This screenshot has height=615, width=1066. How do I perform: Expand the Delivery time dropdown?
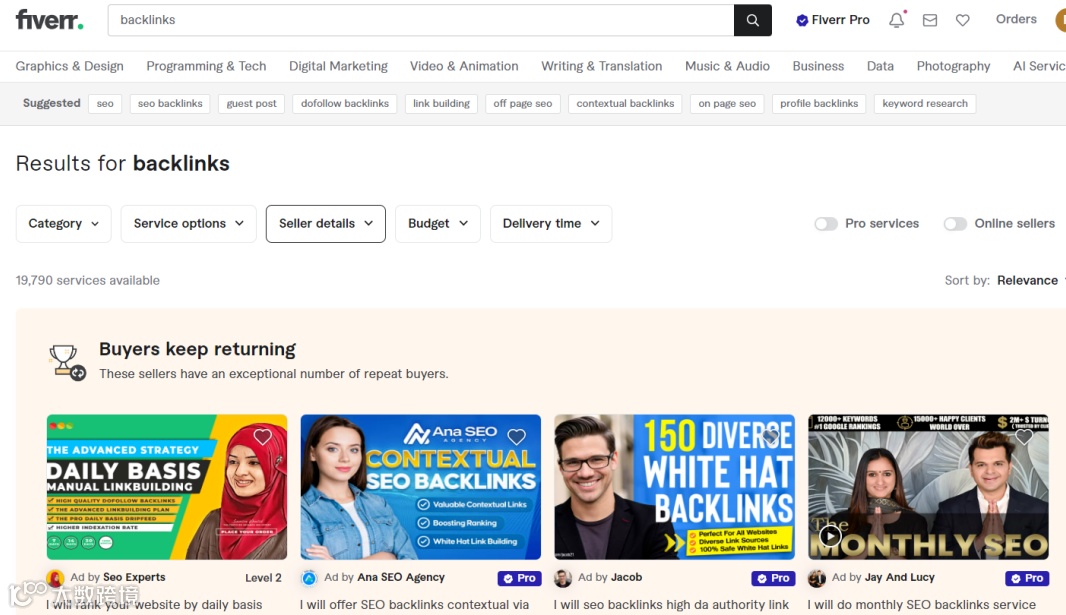(x=551, y=224)
